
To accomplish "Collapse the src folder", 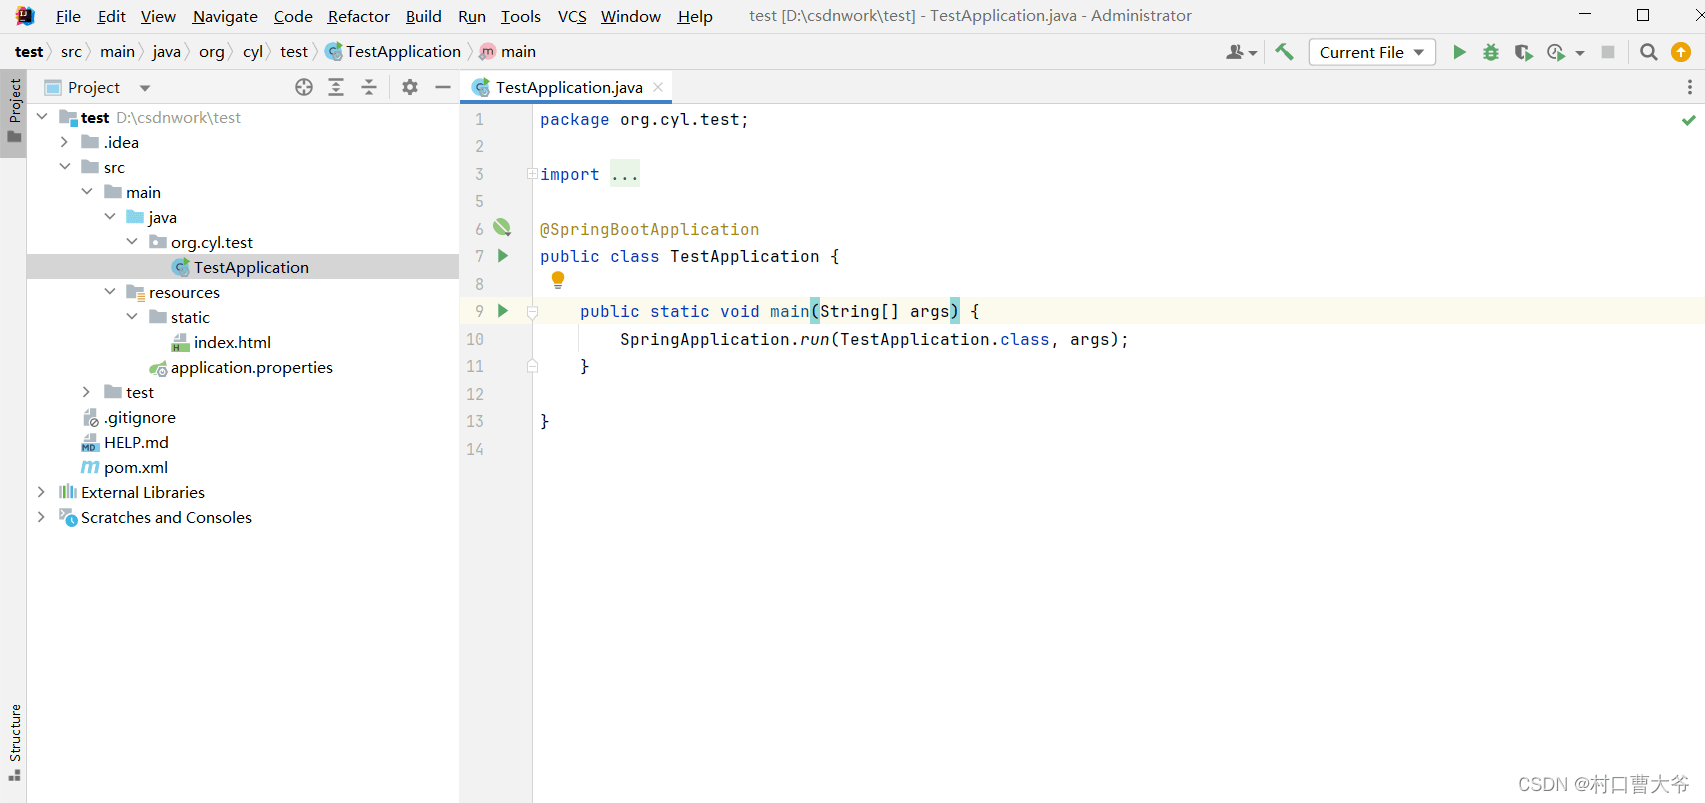I will [64, 167].
